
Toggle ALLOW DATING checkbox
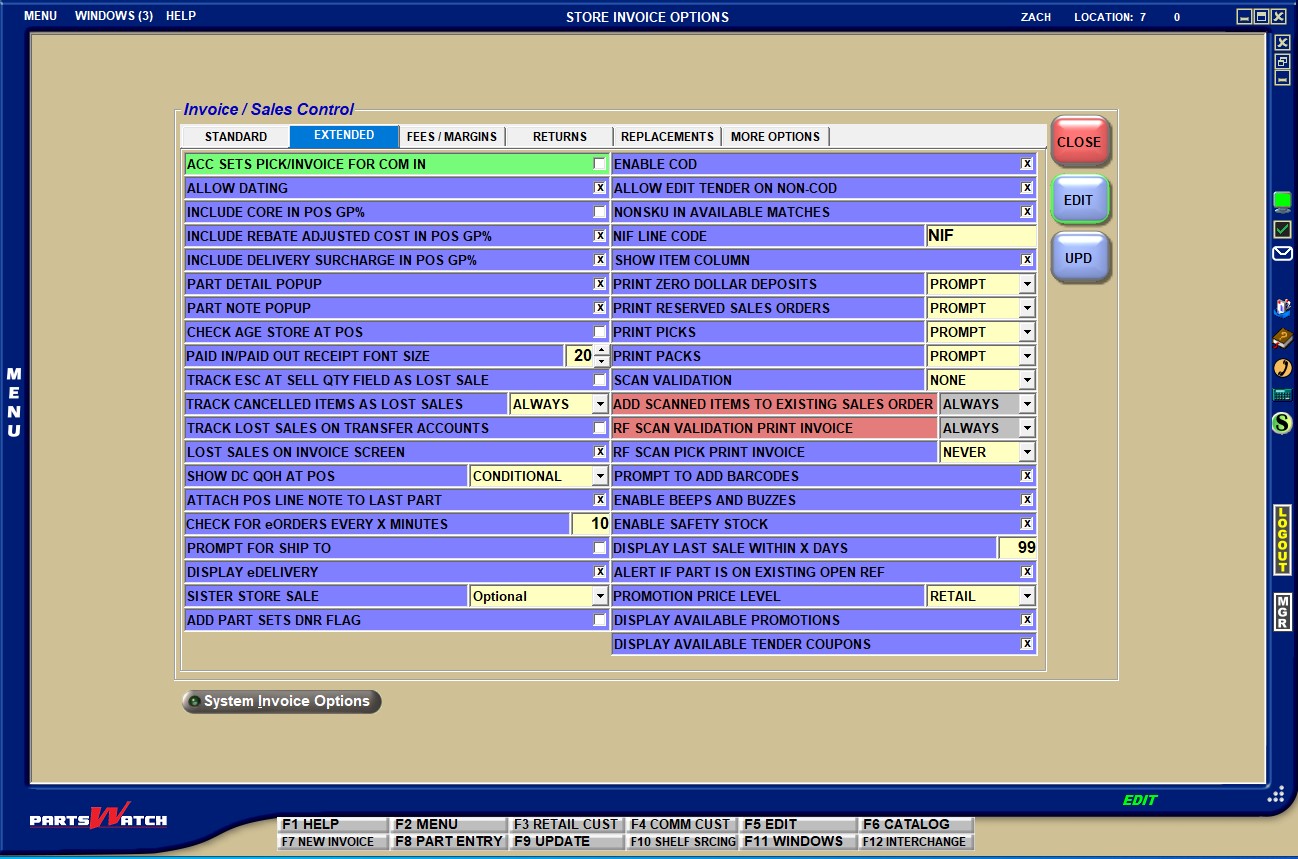pyautogui.click(x=599, y=188)
